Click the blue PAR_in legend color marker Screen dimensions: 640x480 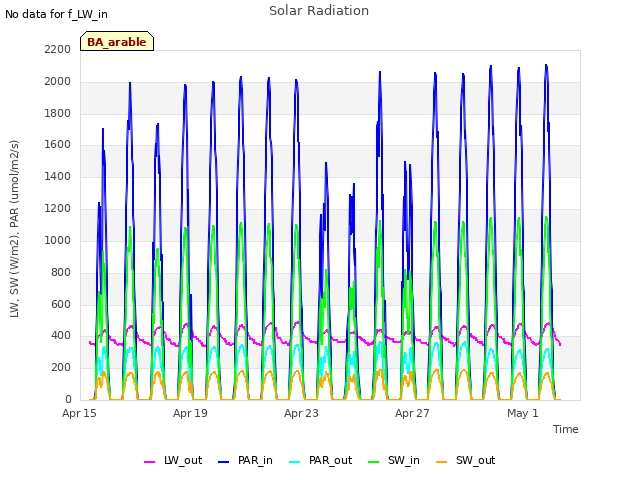pyautogui.click(x=224, y=462)
